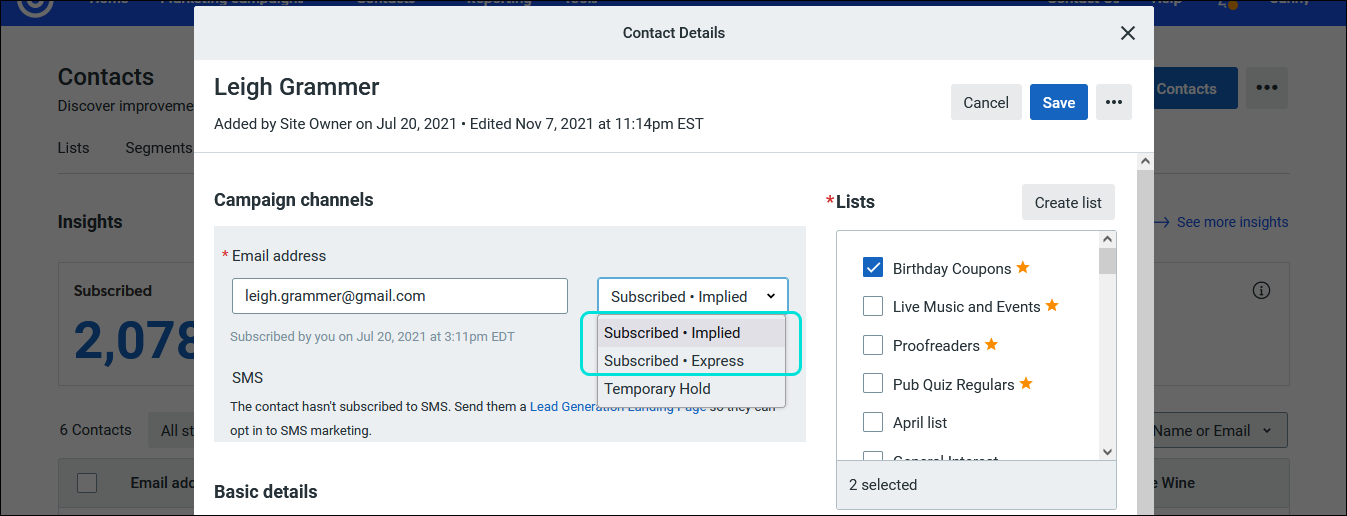This screenshot has height=516, width=1347.
Task: Click the Create list button
Action: coord(1068,202)
